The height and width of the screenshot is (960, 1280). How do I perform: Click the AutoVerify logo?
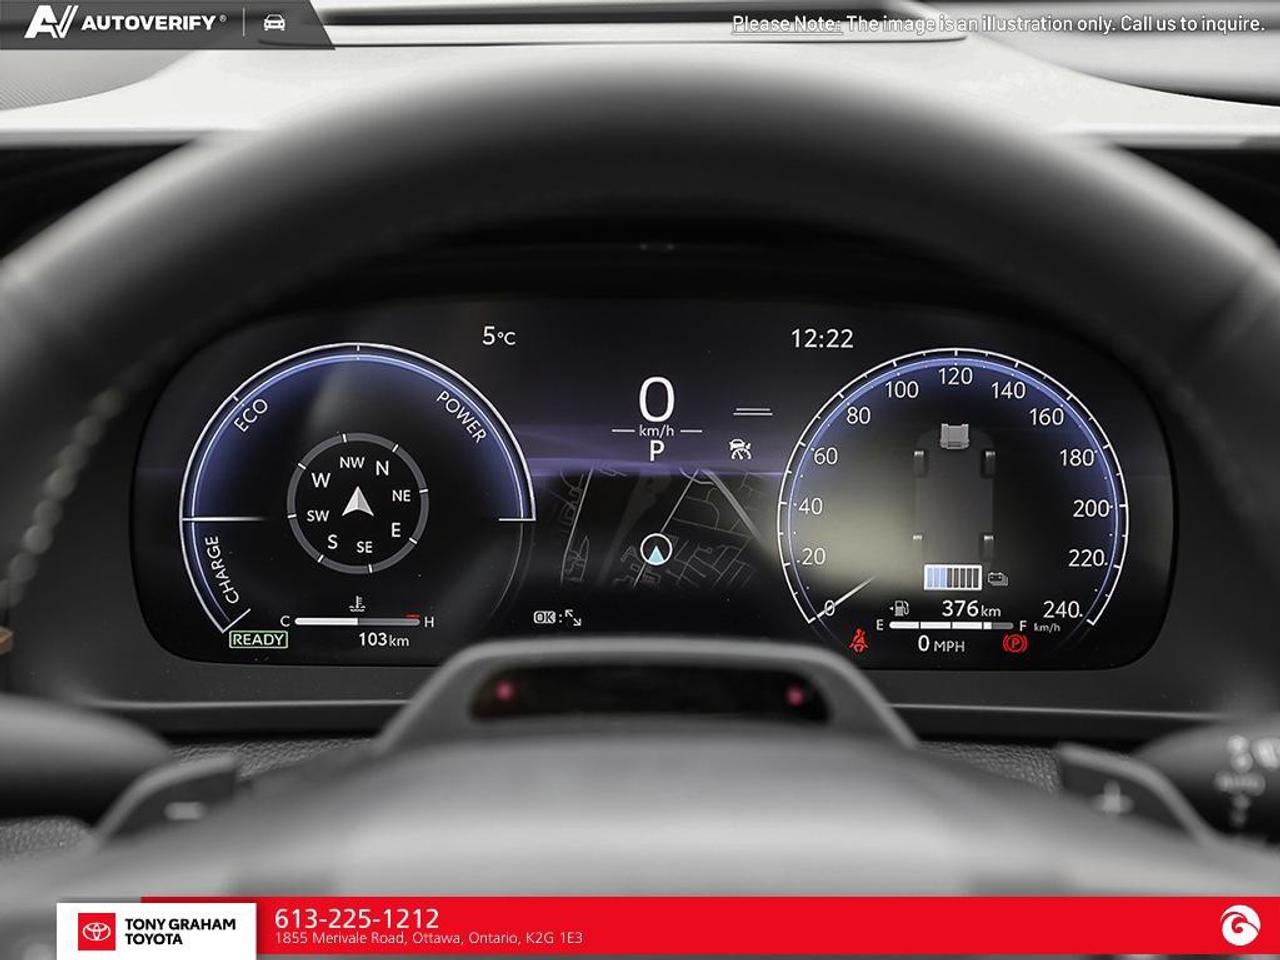pos(125,22)
